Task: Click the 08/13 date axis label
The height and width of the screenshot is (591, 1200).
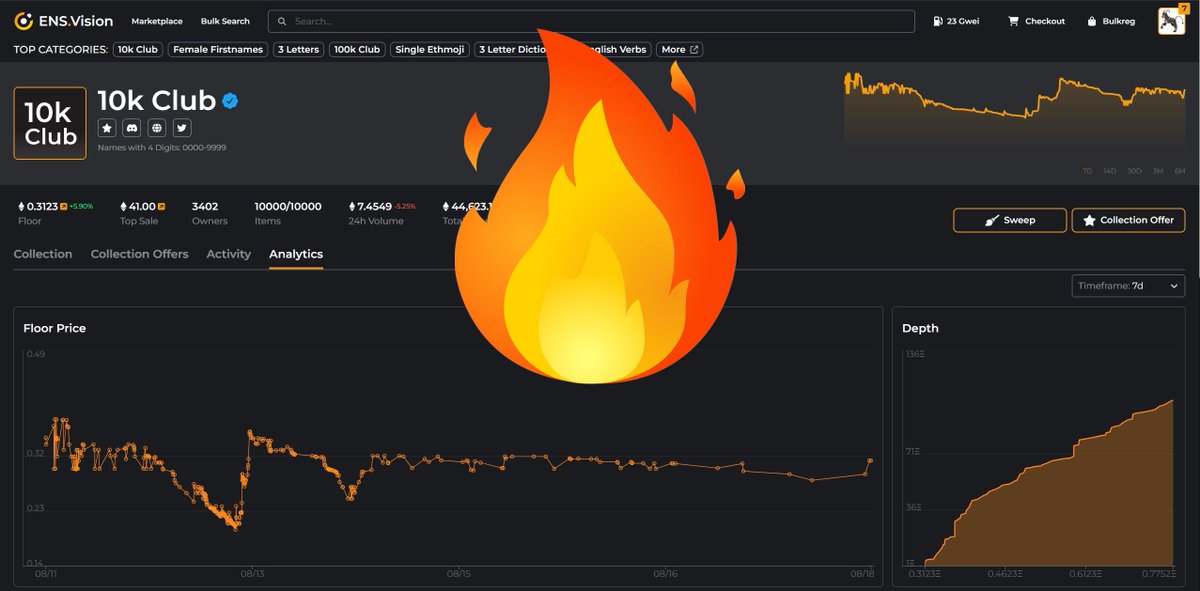Action: 251,574
